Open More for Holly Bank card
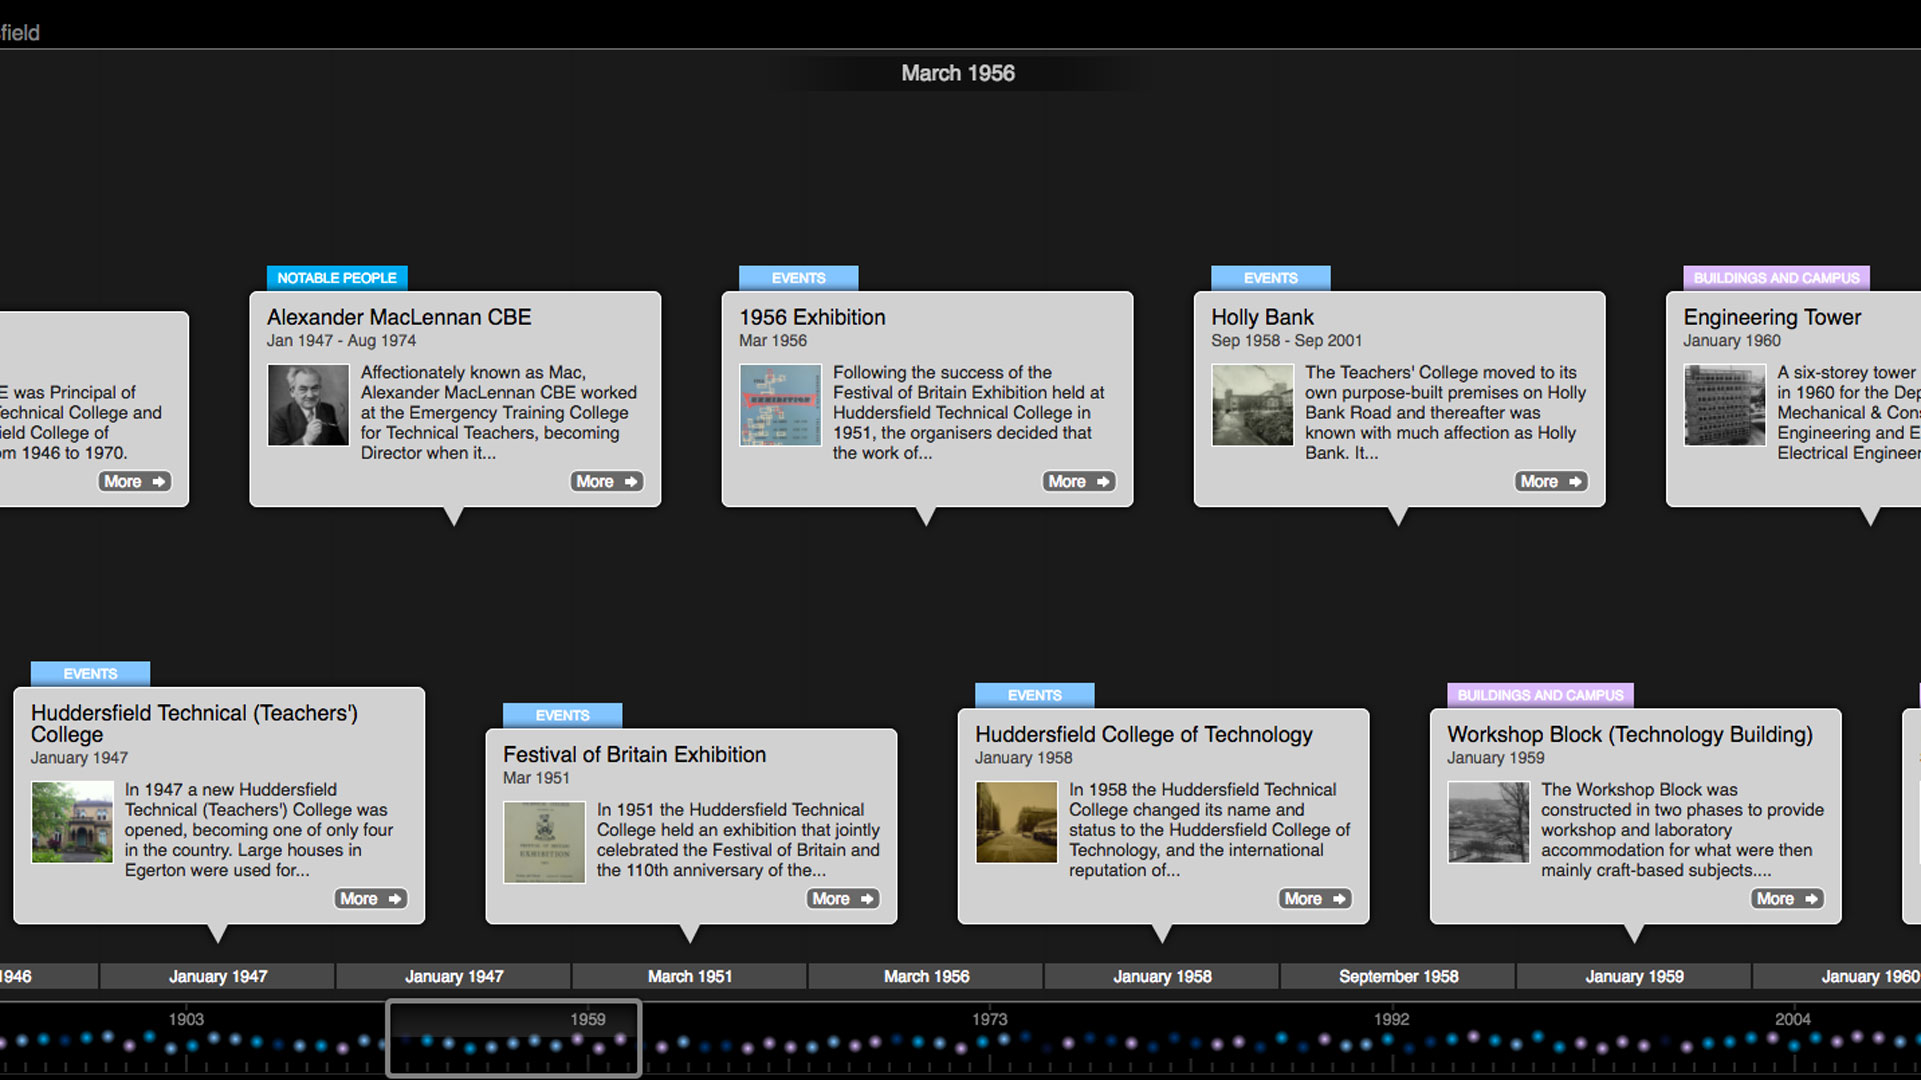1921x1080 pixels. [1550, 482]
